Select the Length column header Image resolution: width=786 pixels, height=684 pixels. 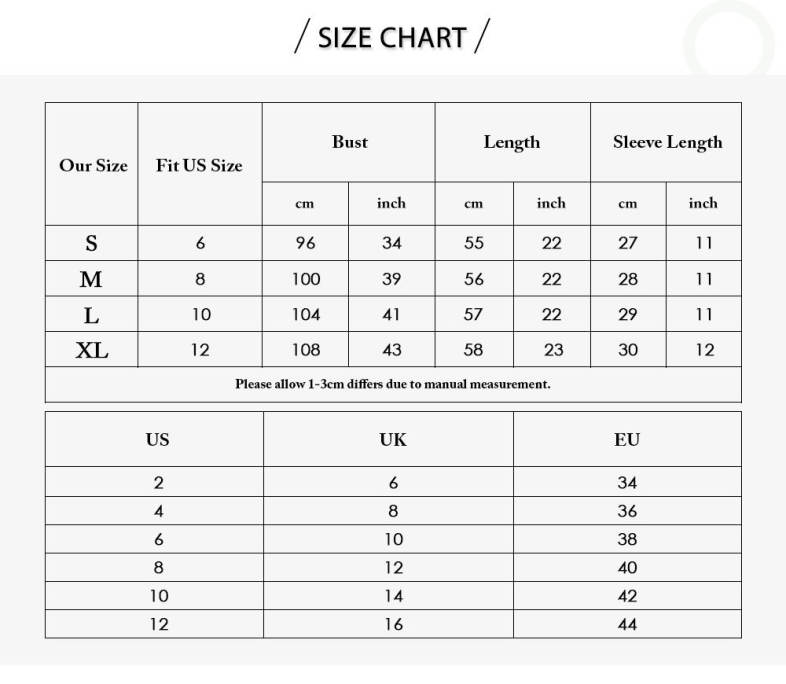point(512,142)
